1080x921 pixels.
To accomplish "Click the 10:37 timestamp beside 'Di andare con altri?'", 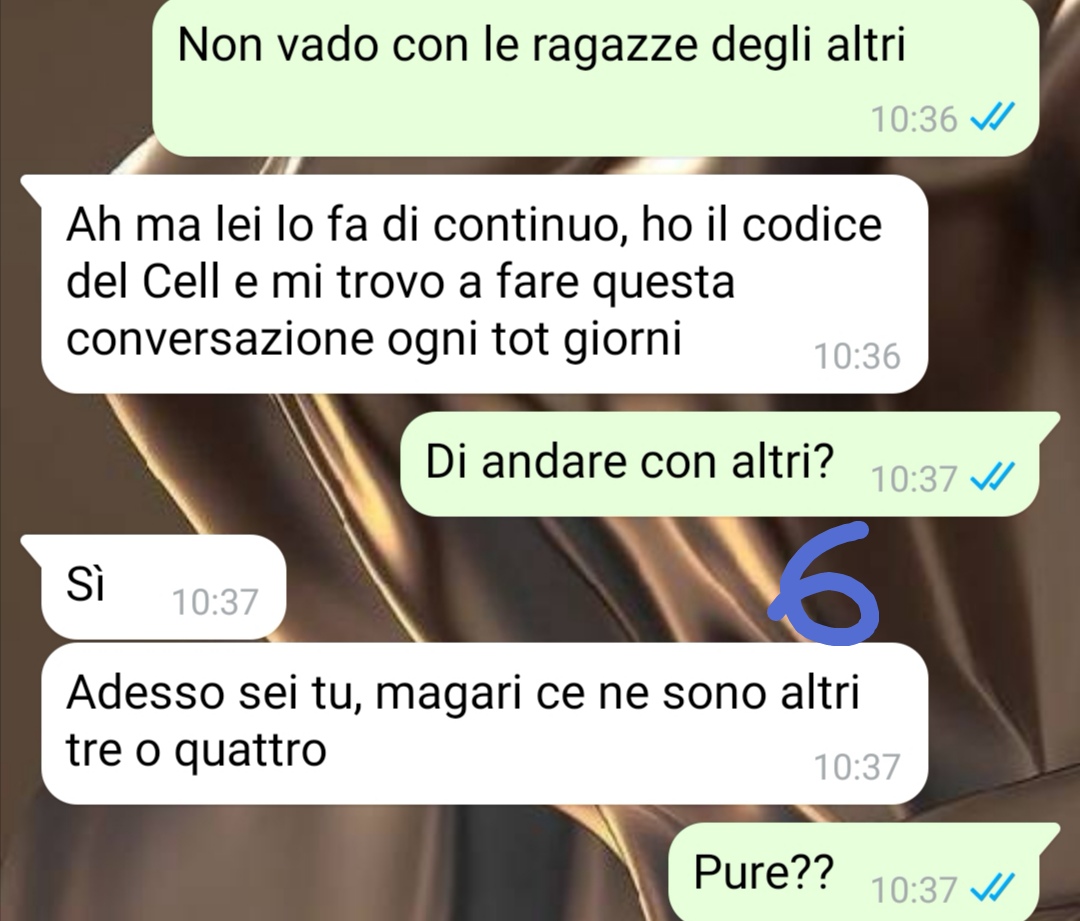I will tap(914, 477).
